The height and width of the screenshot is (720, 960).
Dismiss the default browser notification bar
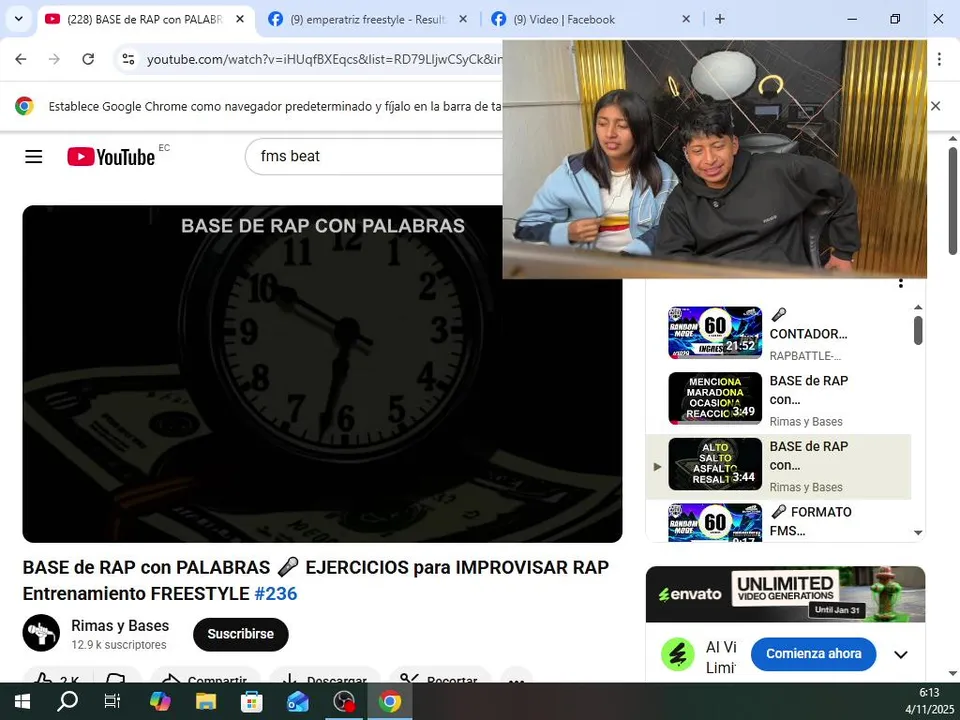(936, 106)
